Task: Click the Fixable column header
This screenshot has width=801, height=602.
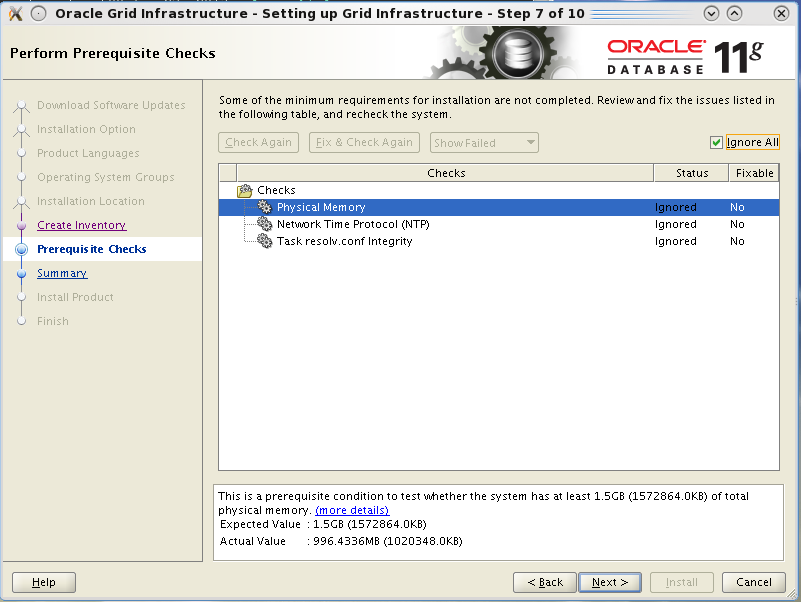Action: 754,173
